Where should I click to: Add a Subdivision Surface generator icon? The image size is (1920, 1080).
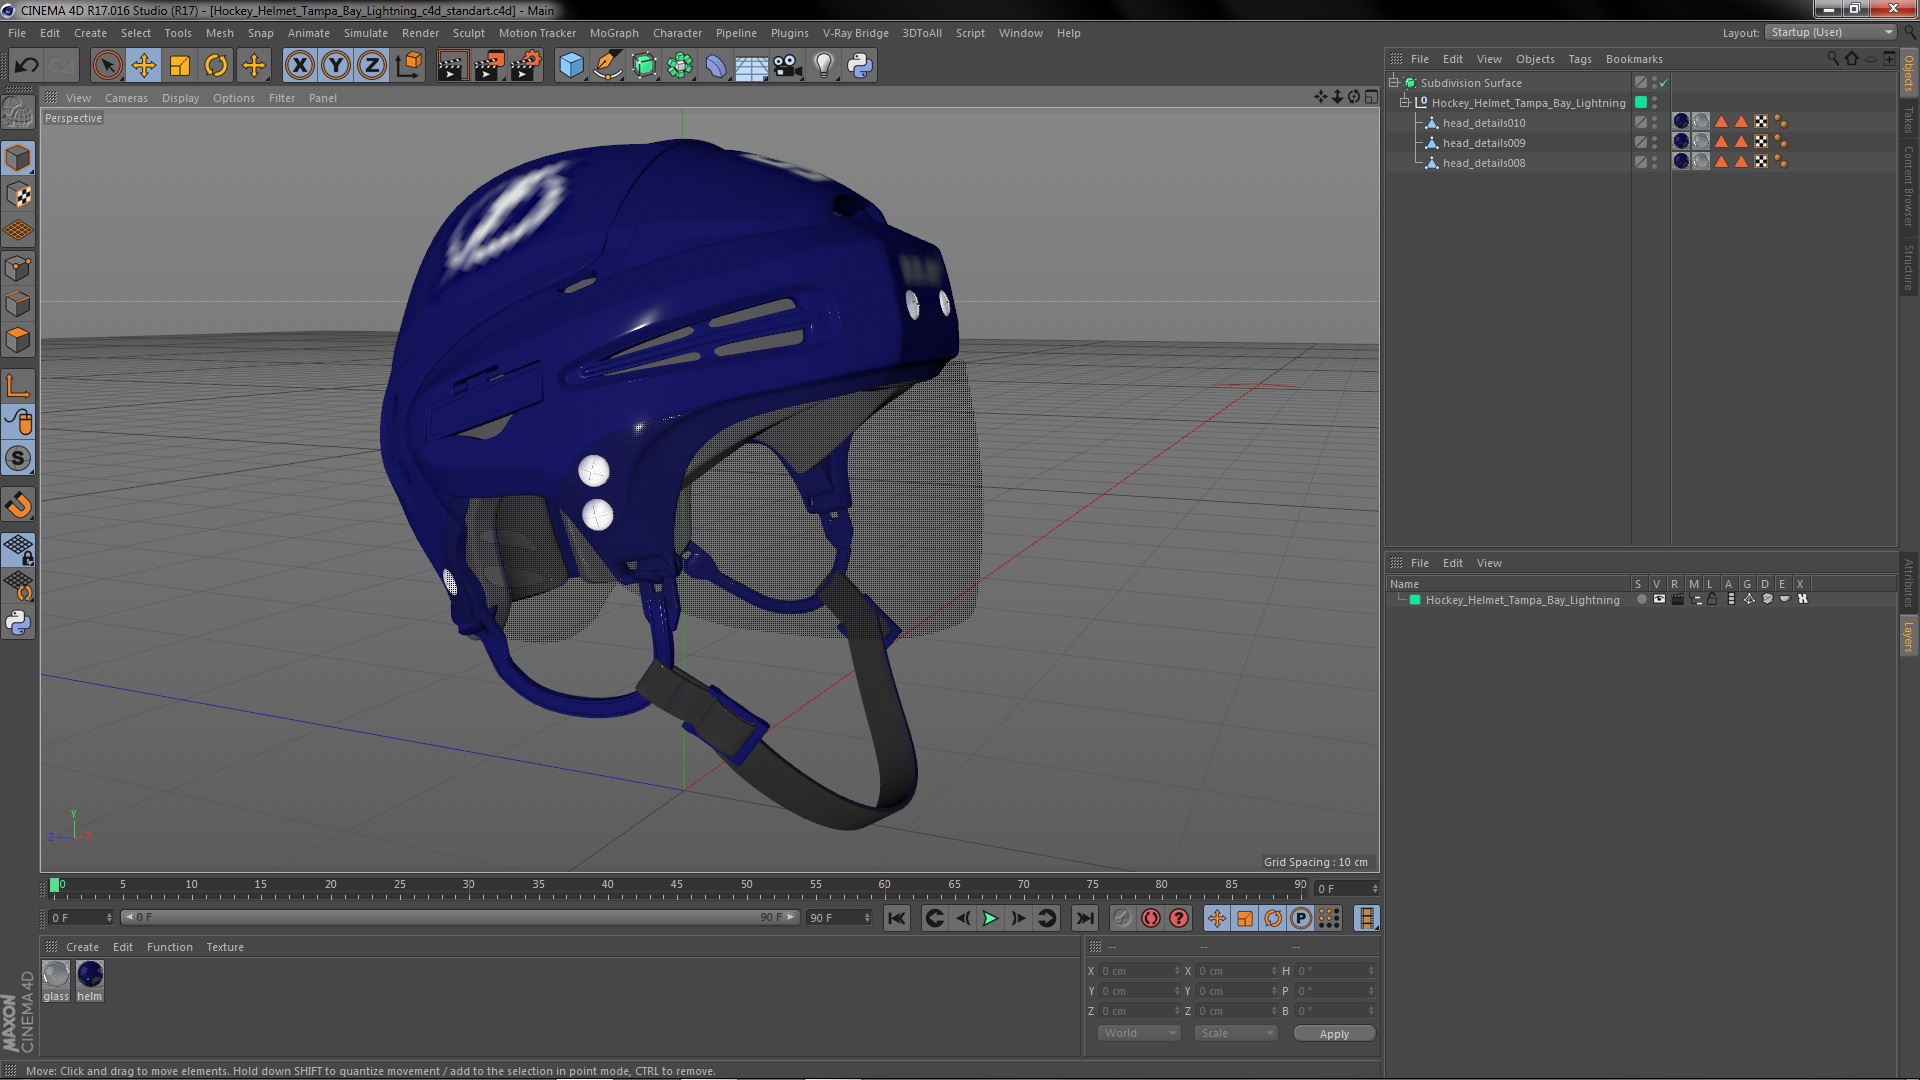coord(644,66)
